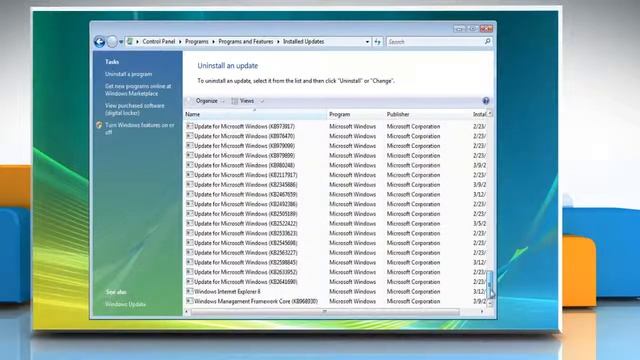The image size is (640, 360).
Task: Click the Installed Updates breadcrumb
Action: click(x=303, y=42)
